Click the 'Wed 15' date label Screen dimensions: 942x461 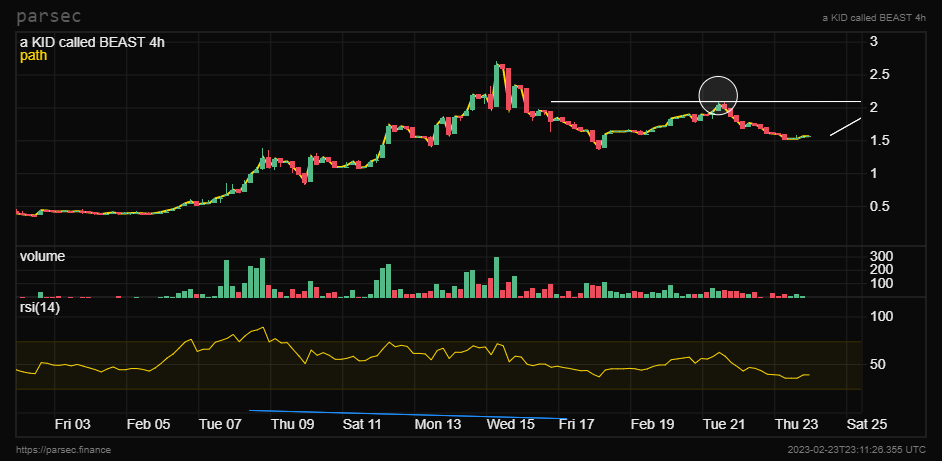click(x=511, y=424)
